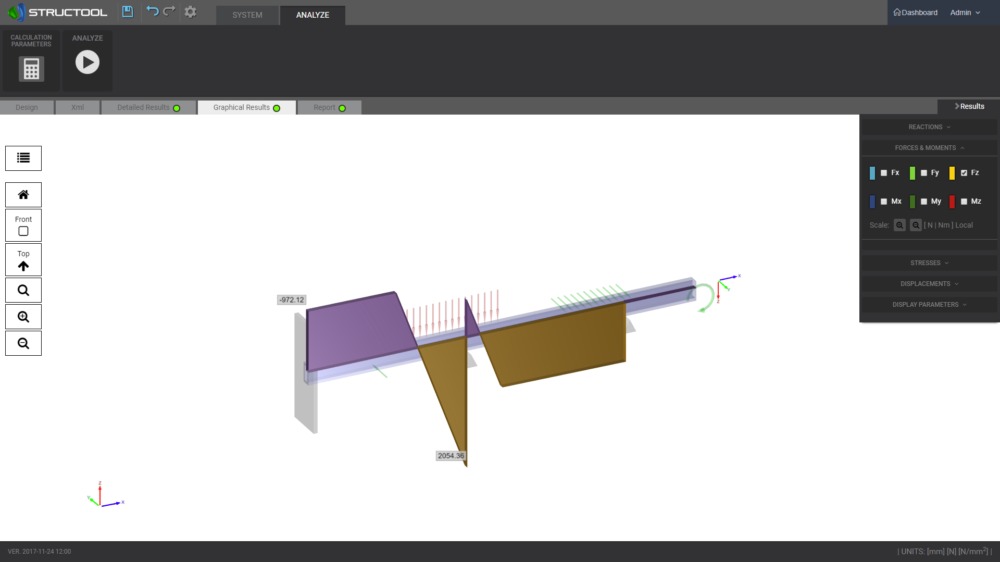Viewport: 1000px width, 562px height.
Task: Collapse the Forces & Moments section
Action: tap(929, 147)
